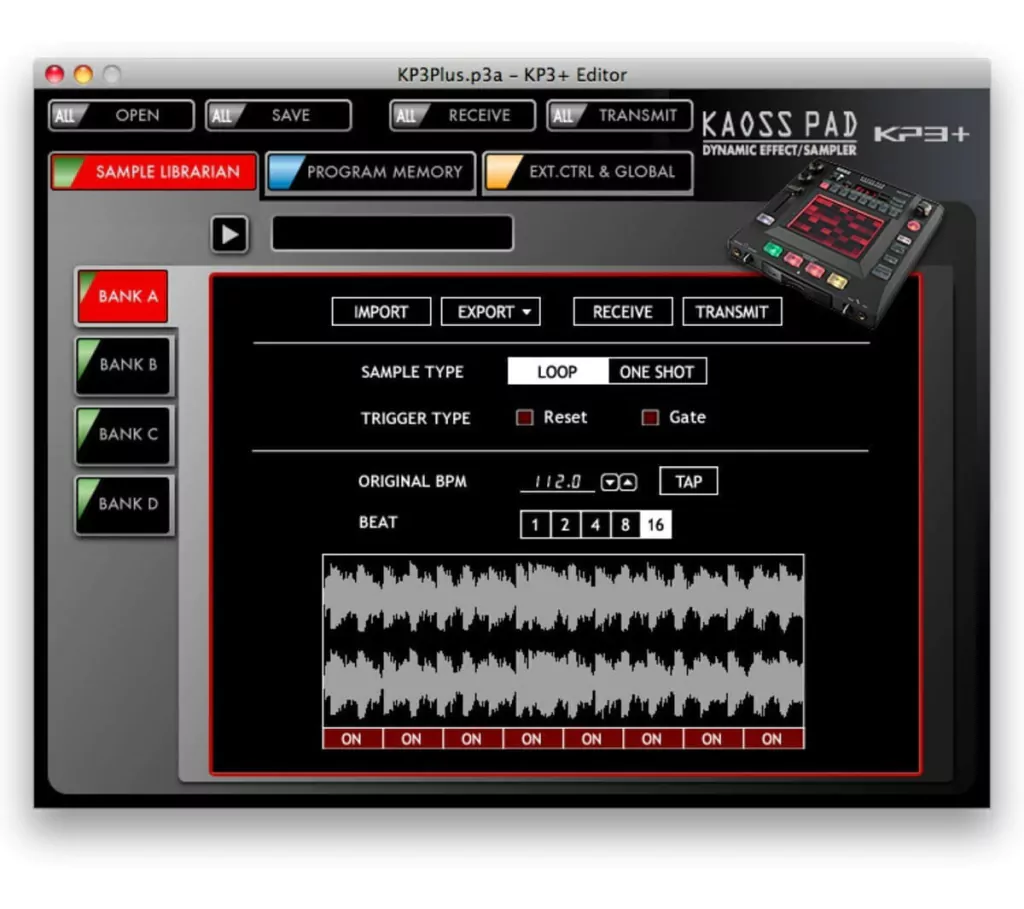Image resolution: width=1024 pixels, height=909 pixels.
Task: Increase the original BPM with up arrow
Action: 628,482
